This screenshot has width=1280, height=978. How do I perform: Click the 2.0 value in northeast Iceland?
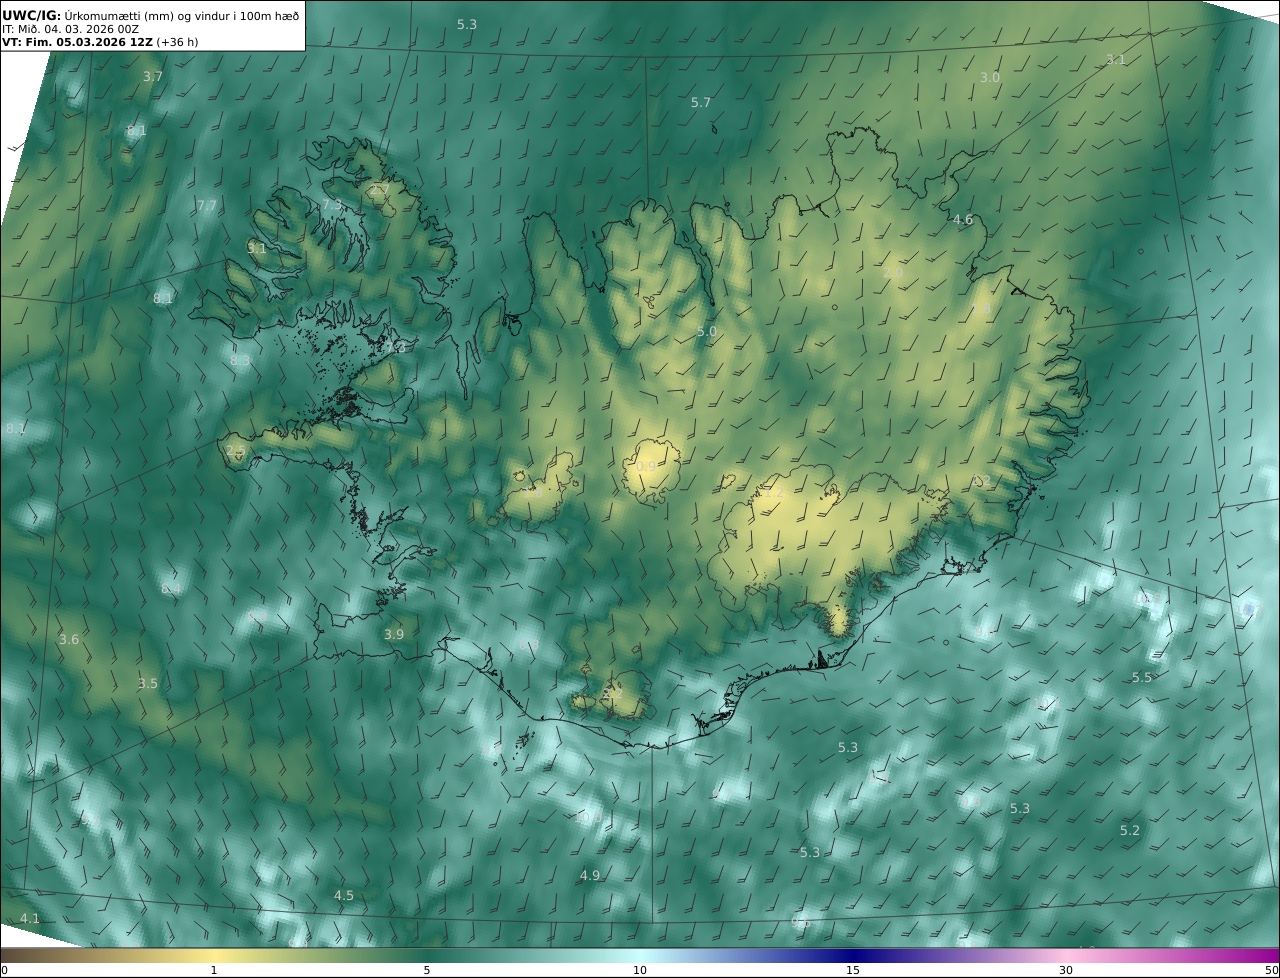click(x=892, y=272)
